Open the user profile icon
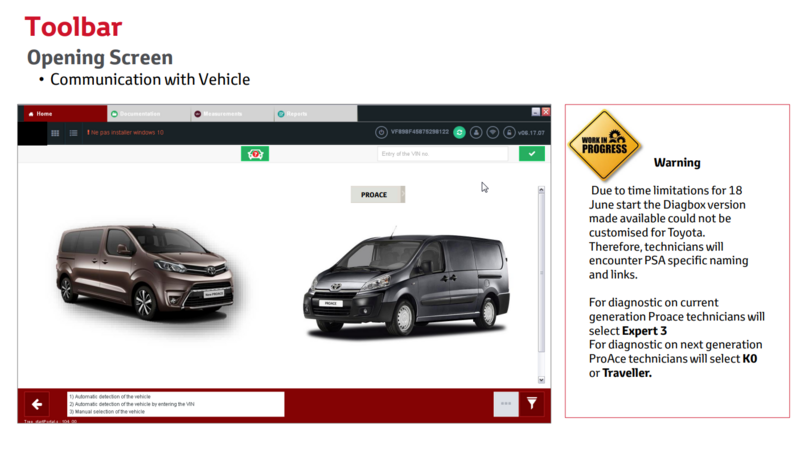 point(476,133)
